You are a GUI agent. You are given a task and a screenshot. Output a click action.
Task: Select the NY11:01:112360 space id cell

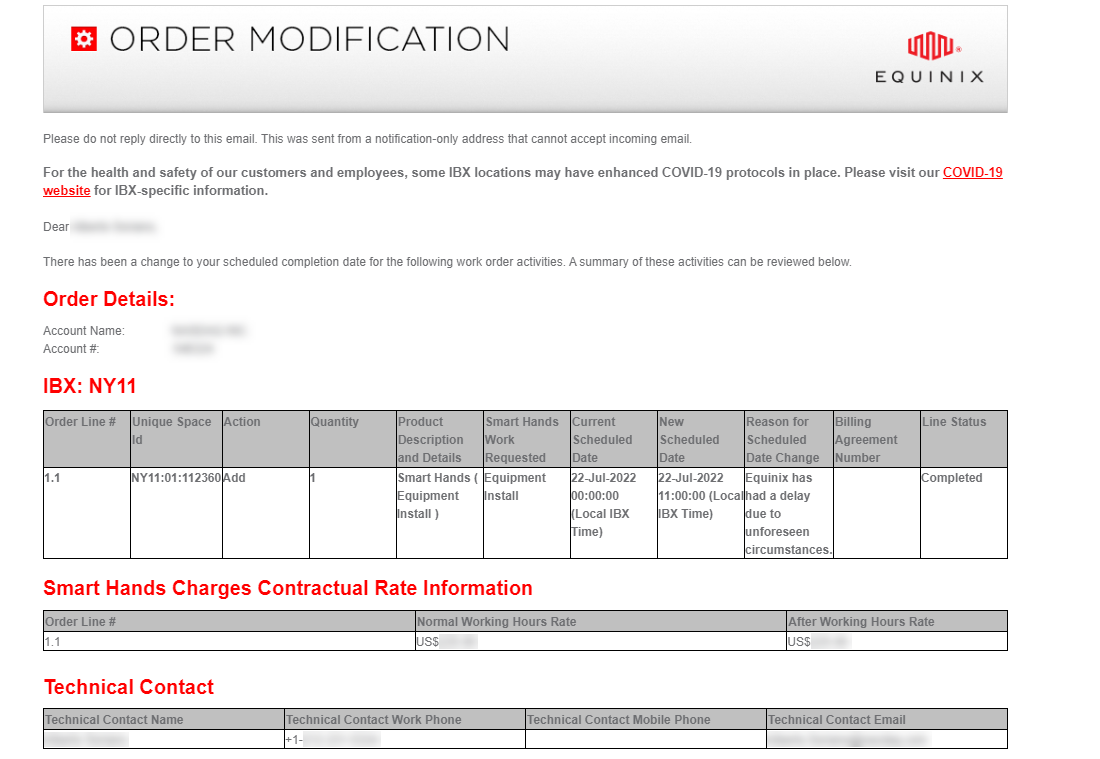(x=176, y=513)
